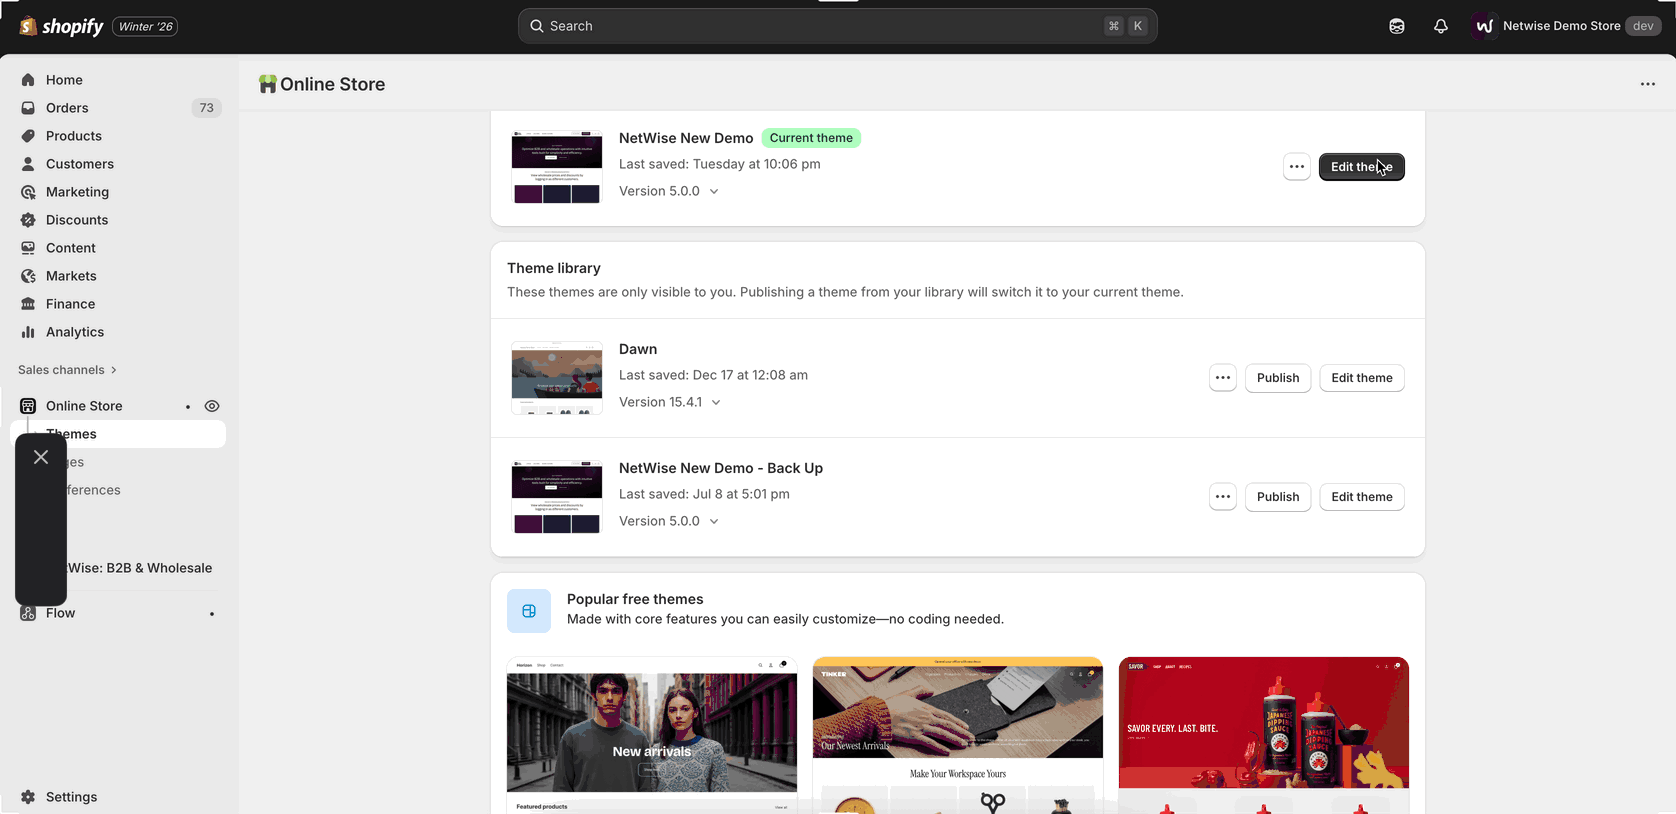
Task: Click the Shopify logo
Action: point(61,26)
